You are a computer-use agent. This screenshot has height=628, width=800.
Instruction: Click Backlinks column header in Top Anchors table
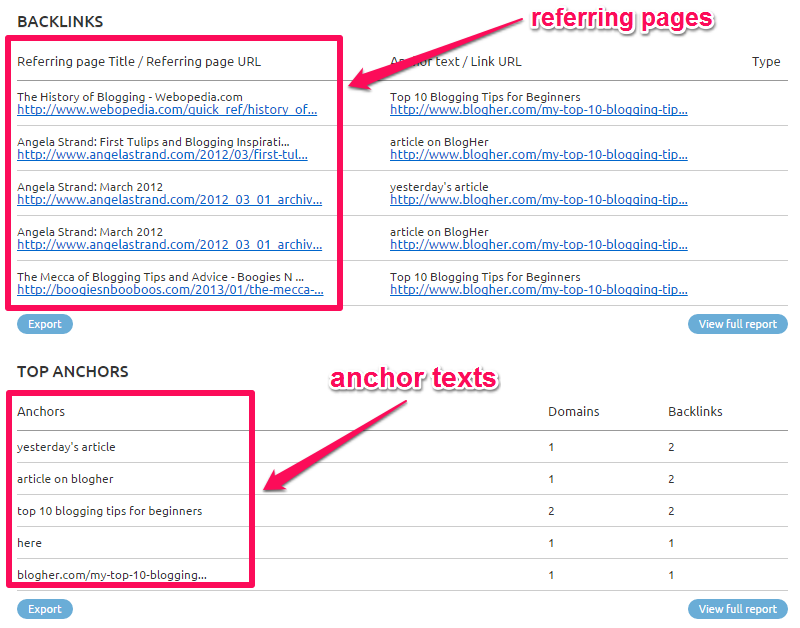pos(695,412)
